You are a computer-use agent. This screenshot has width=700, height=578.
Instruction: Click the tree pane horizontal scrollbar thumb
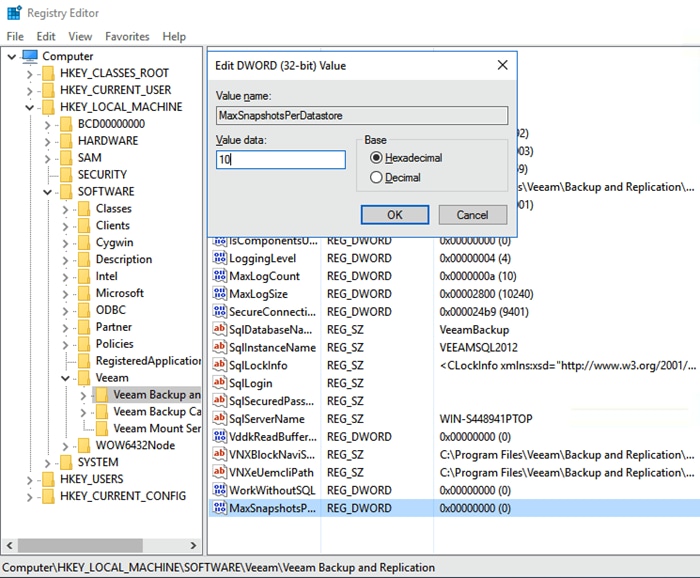80,545
